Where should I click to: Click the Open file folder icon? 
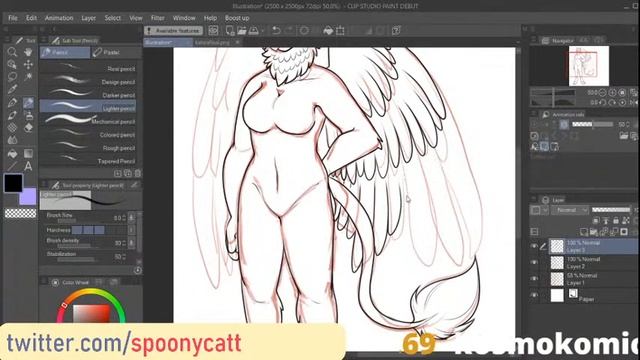(x=242, y=31)
